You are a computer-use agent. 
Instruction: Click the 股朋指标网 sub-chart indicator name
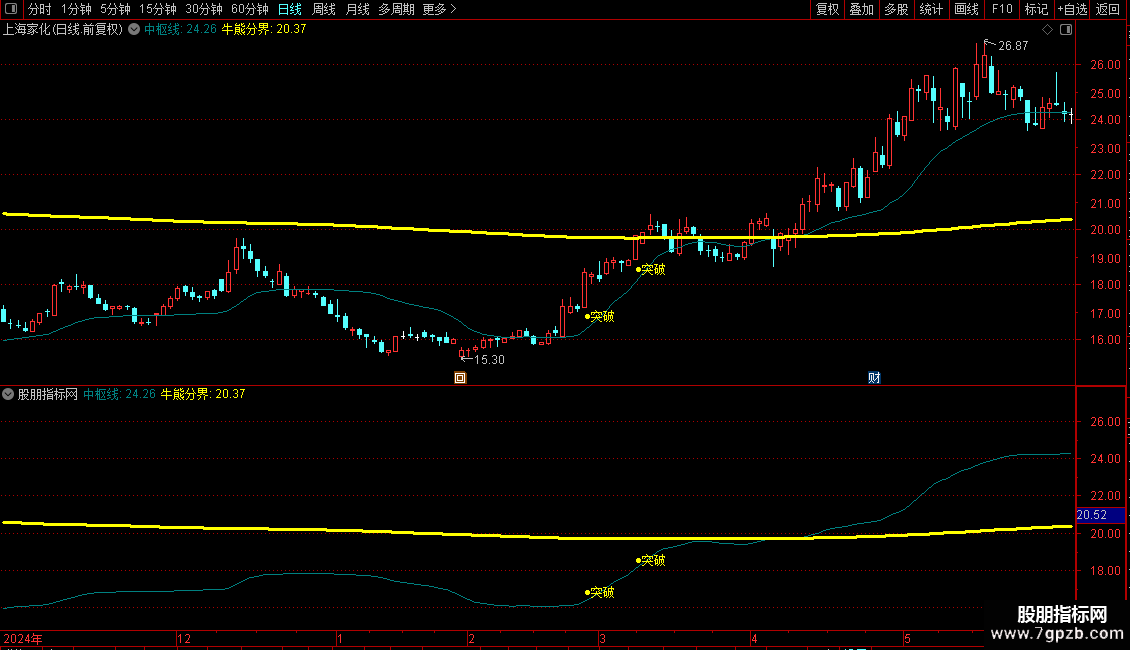tap(48, 394)
